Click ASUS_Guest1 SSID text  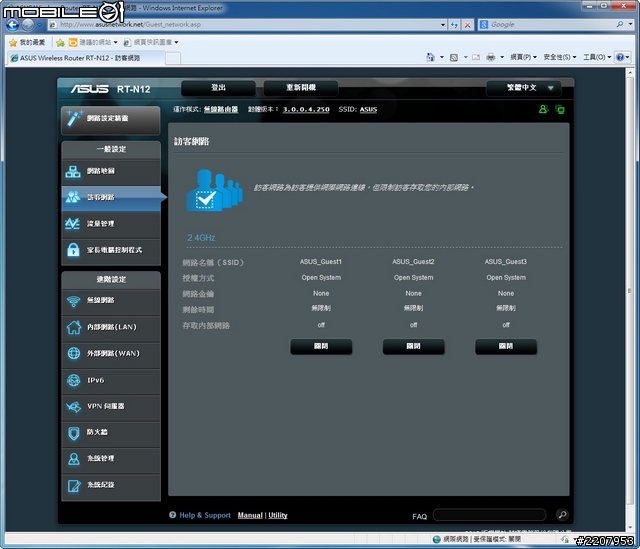(x=321, y=262)
